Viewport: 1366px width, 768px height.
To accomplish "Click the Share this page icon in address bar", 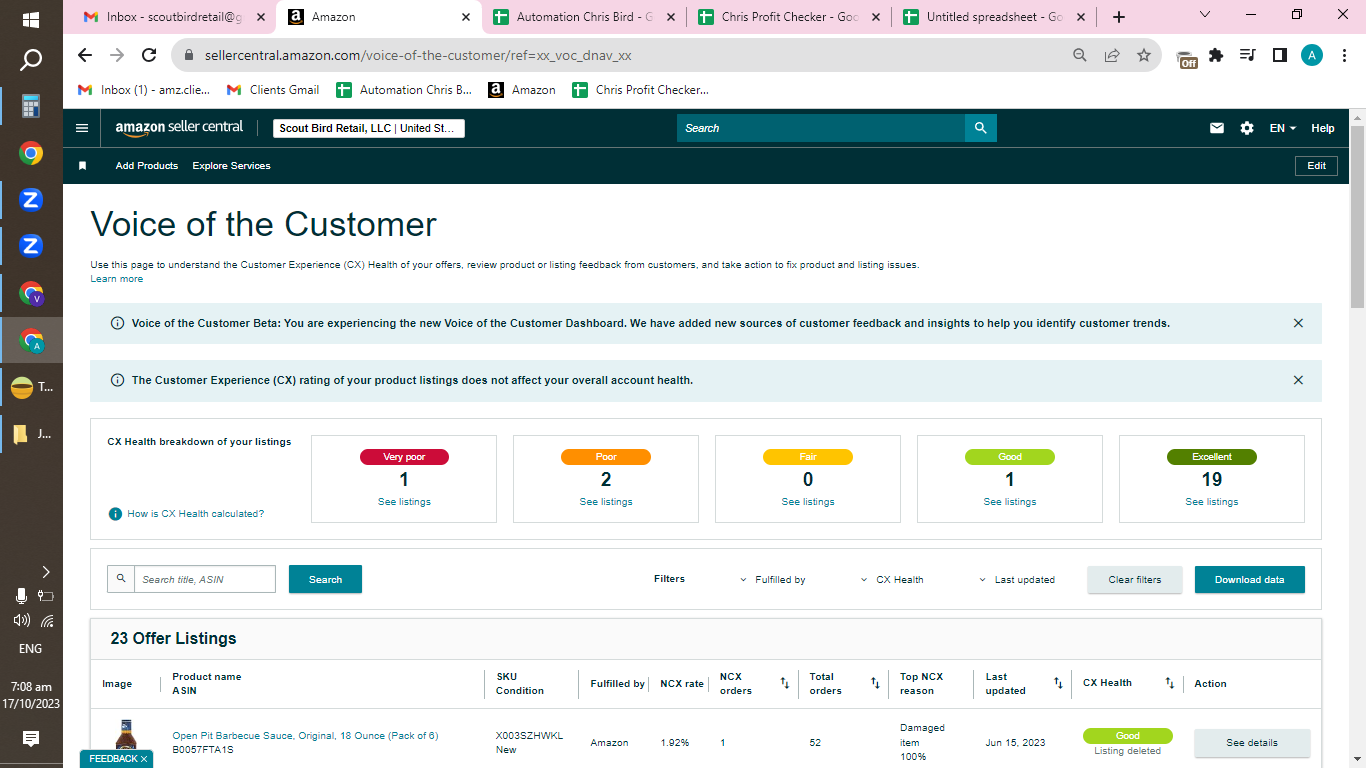I will pos(1112,55).
